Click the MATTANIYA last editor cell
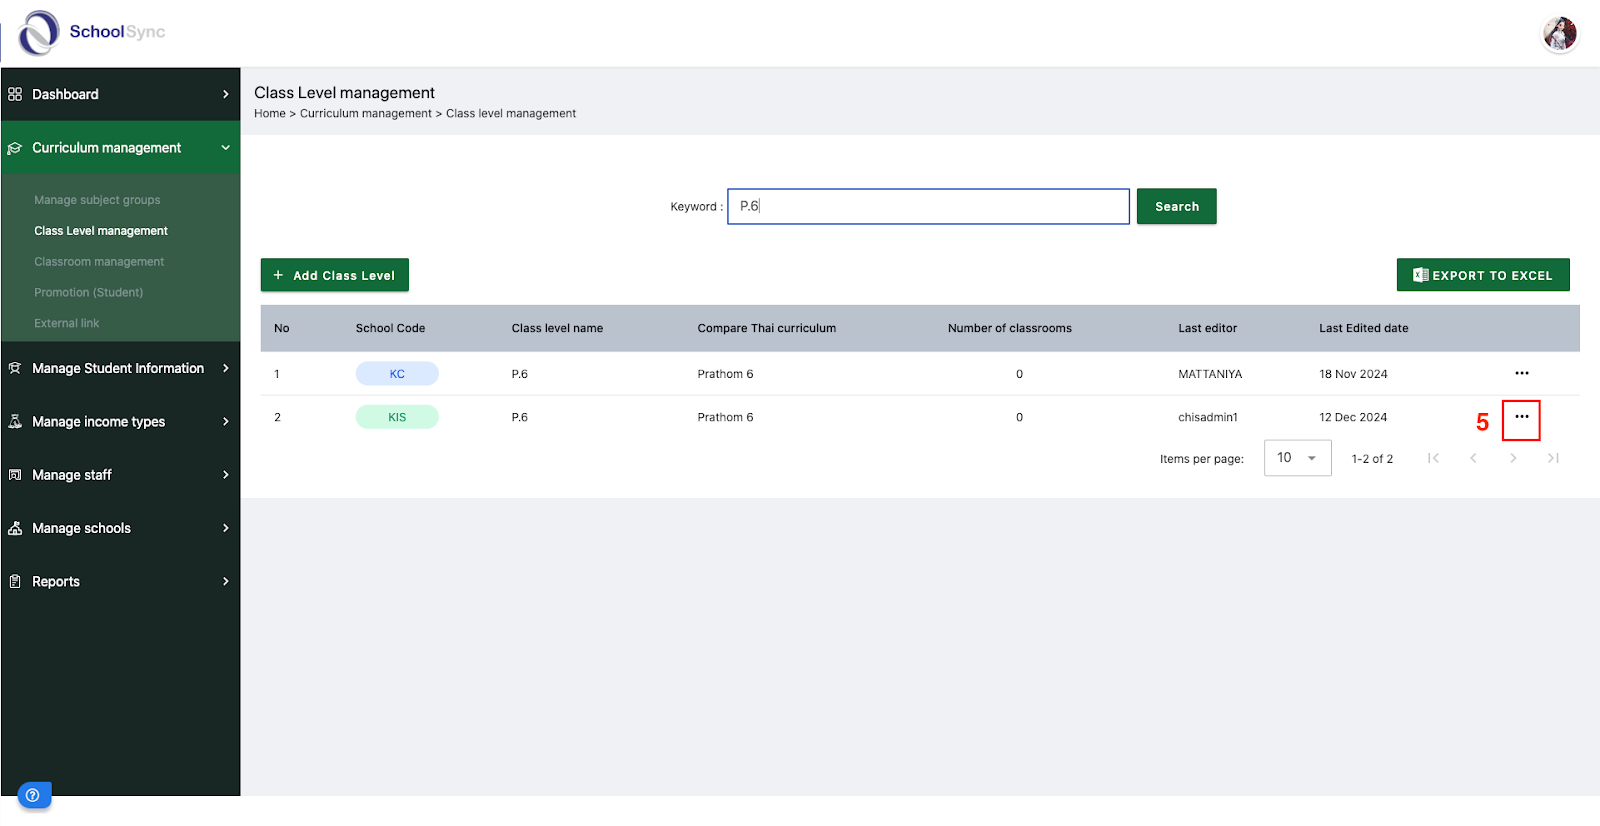This screenshot has height=826, width=1600. [x=1210, y=374]
